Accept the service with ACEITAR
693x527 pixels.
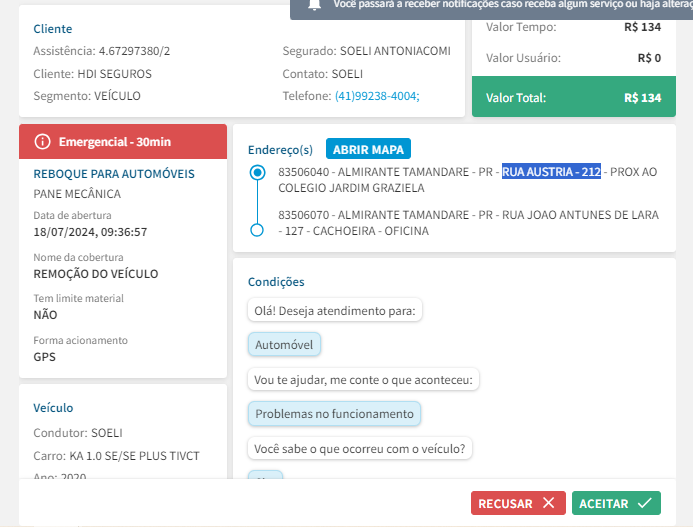[x=616, y=503]
